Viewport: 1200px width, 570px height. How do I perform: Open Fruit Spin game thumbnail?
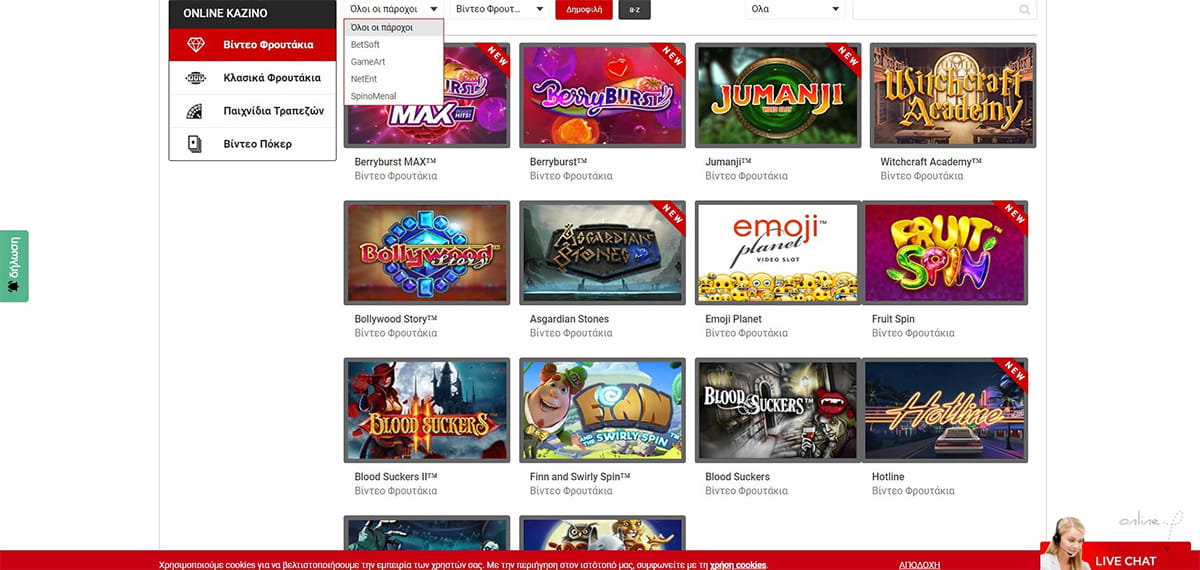tap(945, 253)
